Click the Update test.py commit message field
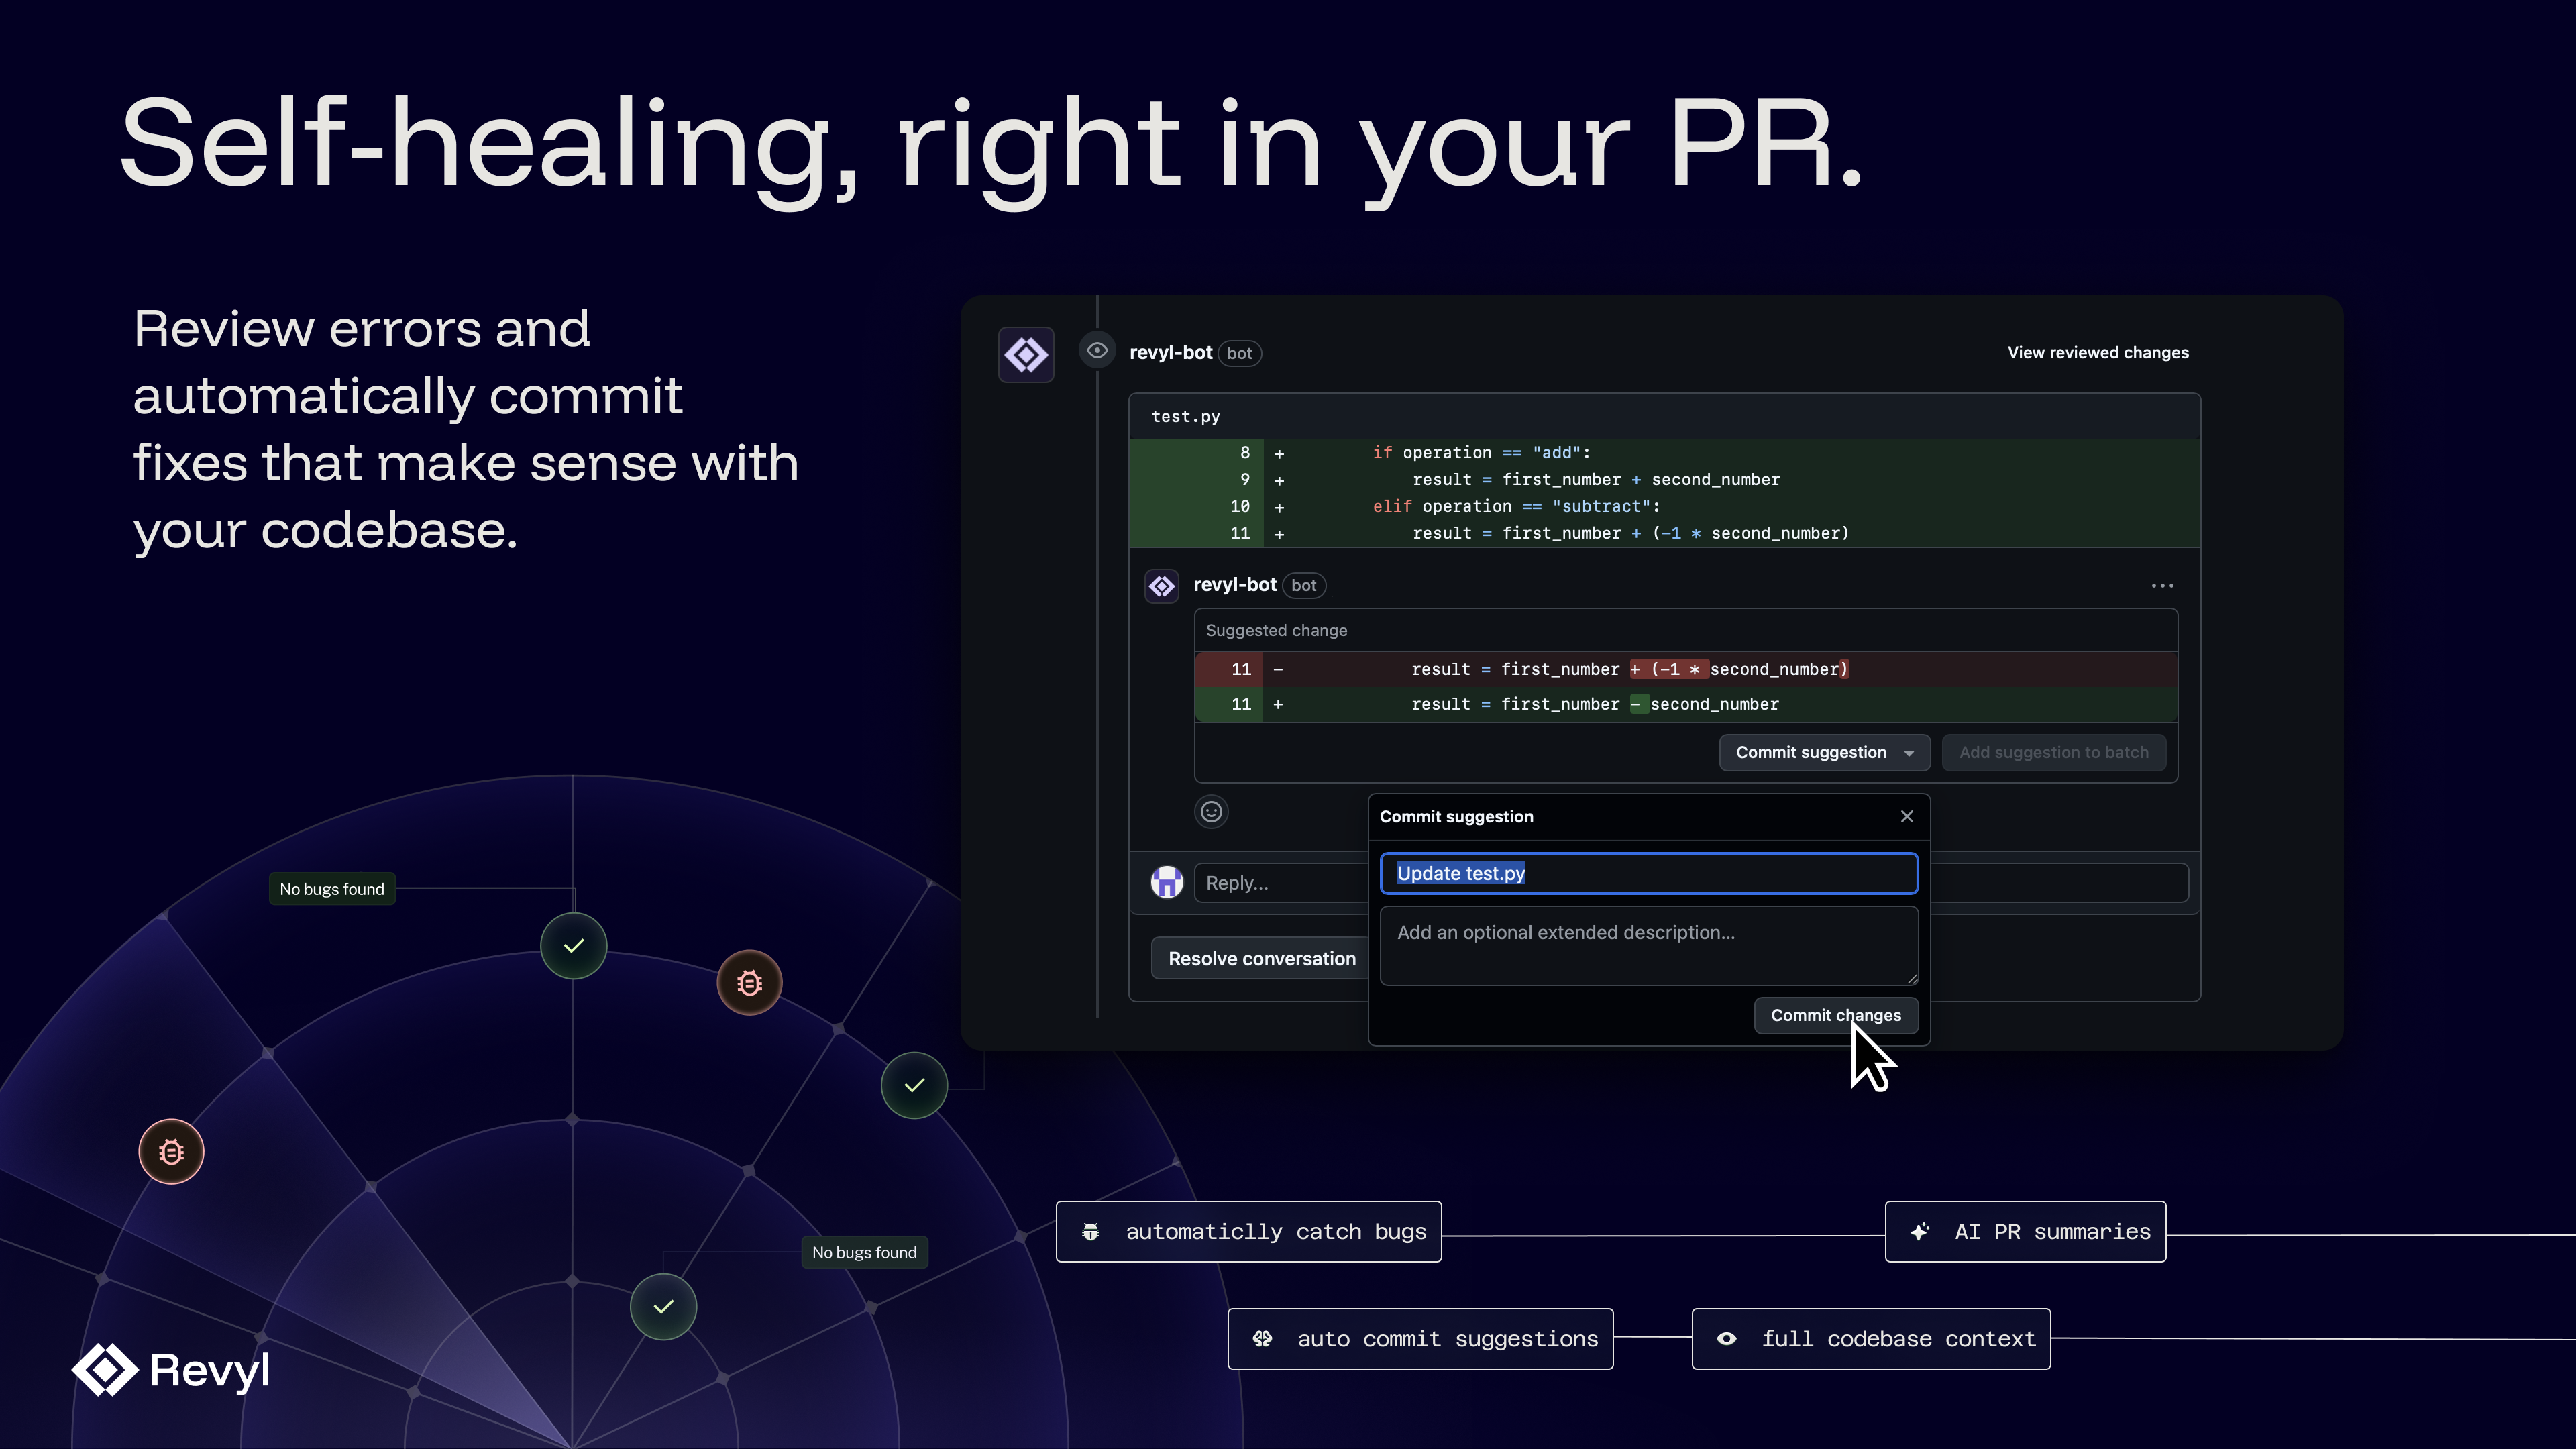The height and width of the screenshot is (1449, 2576). (1648, 873)
